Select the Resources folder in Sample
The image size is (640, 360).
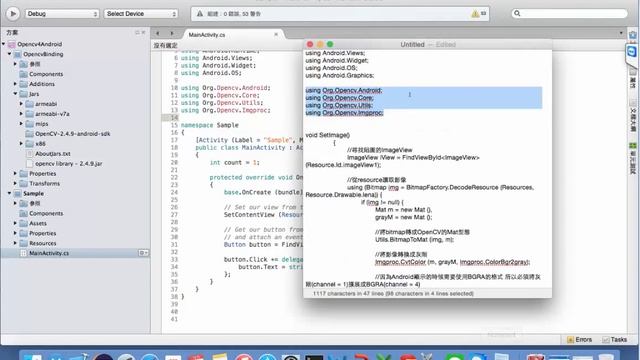(42, 243)
